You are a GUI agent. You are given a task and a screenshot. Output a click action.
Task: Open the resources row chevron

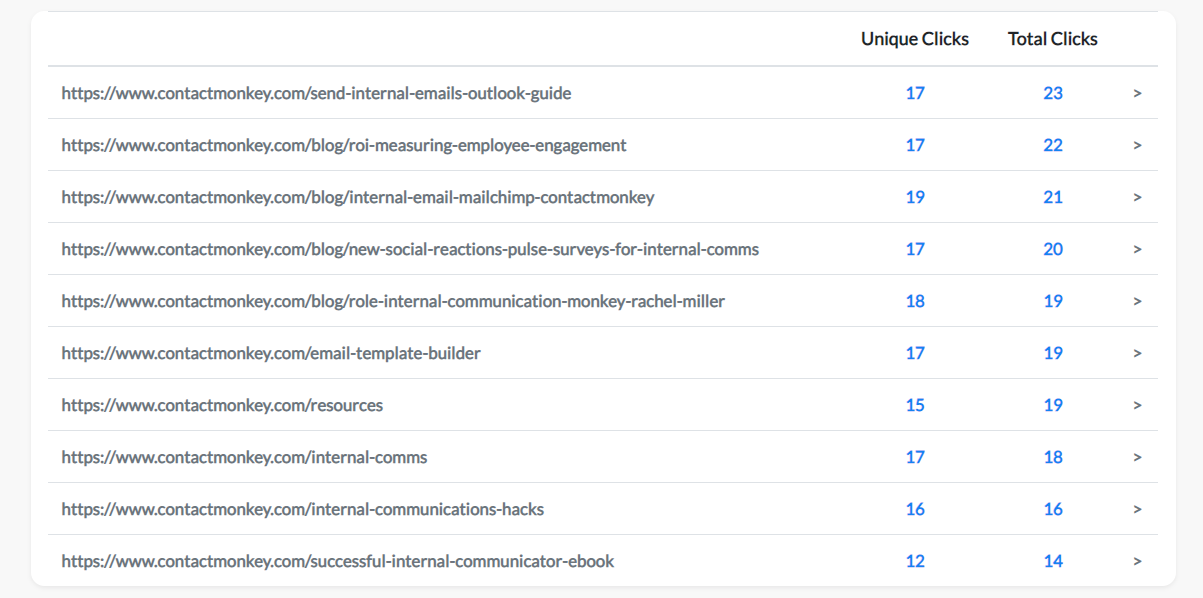[x=1137, y=405]
